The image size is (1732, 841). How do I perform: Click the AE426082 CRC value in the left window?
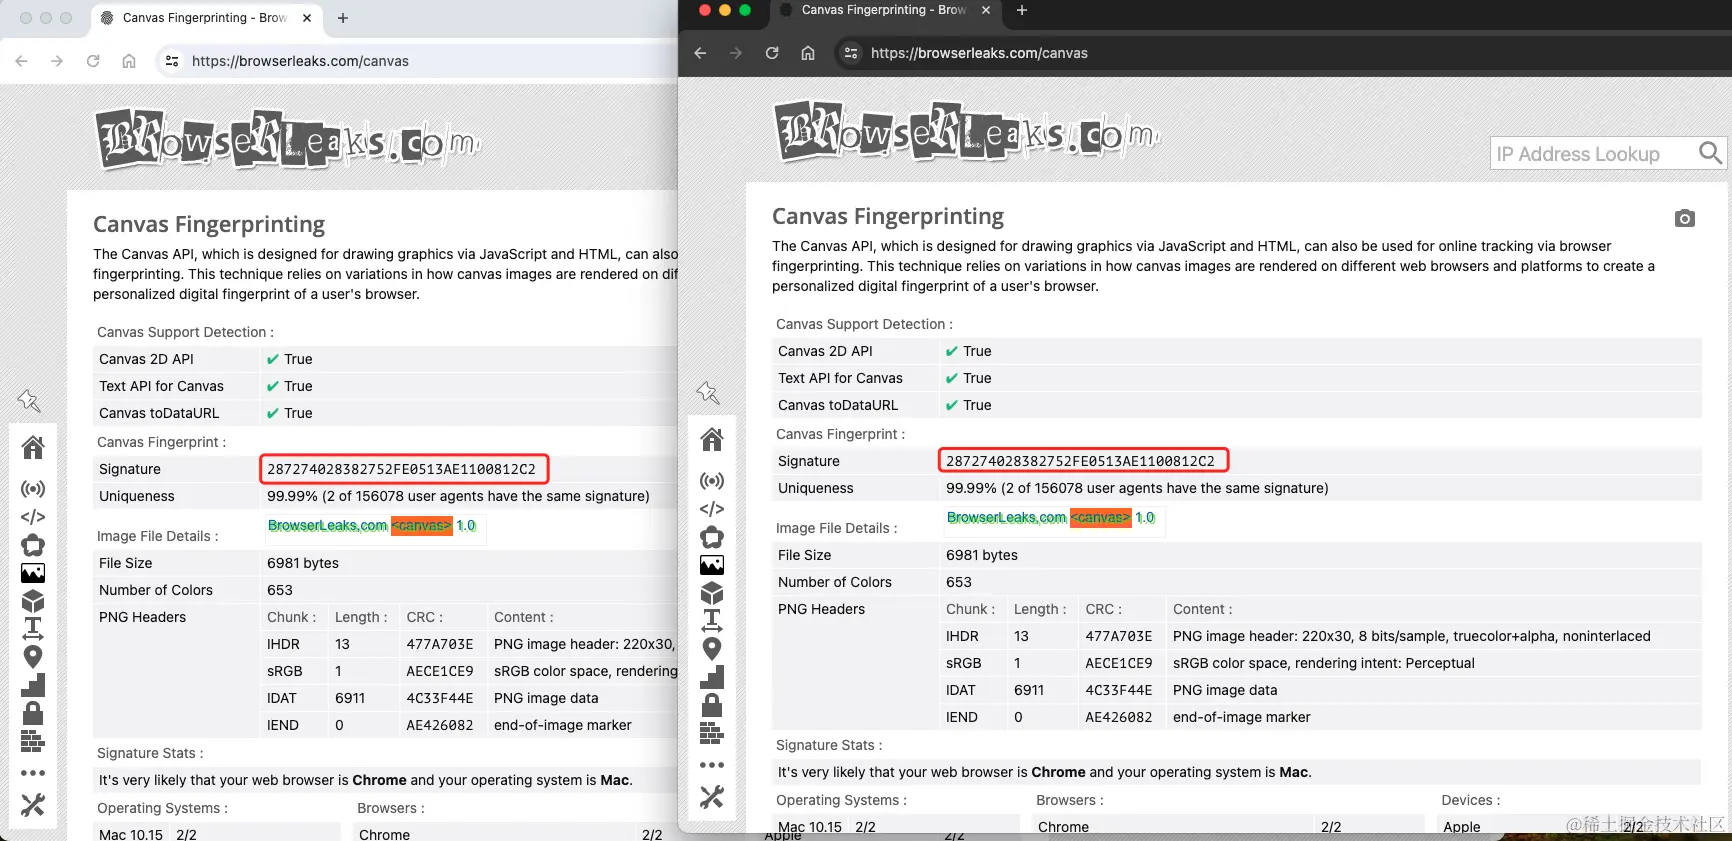point(440,725)
